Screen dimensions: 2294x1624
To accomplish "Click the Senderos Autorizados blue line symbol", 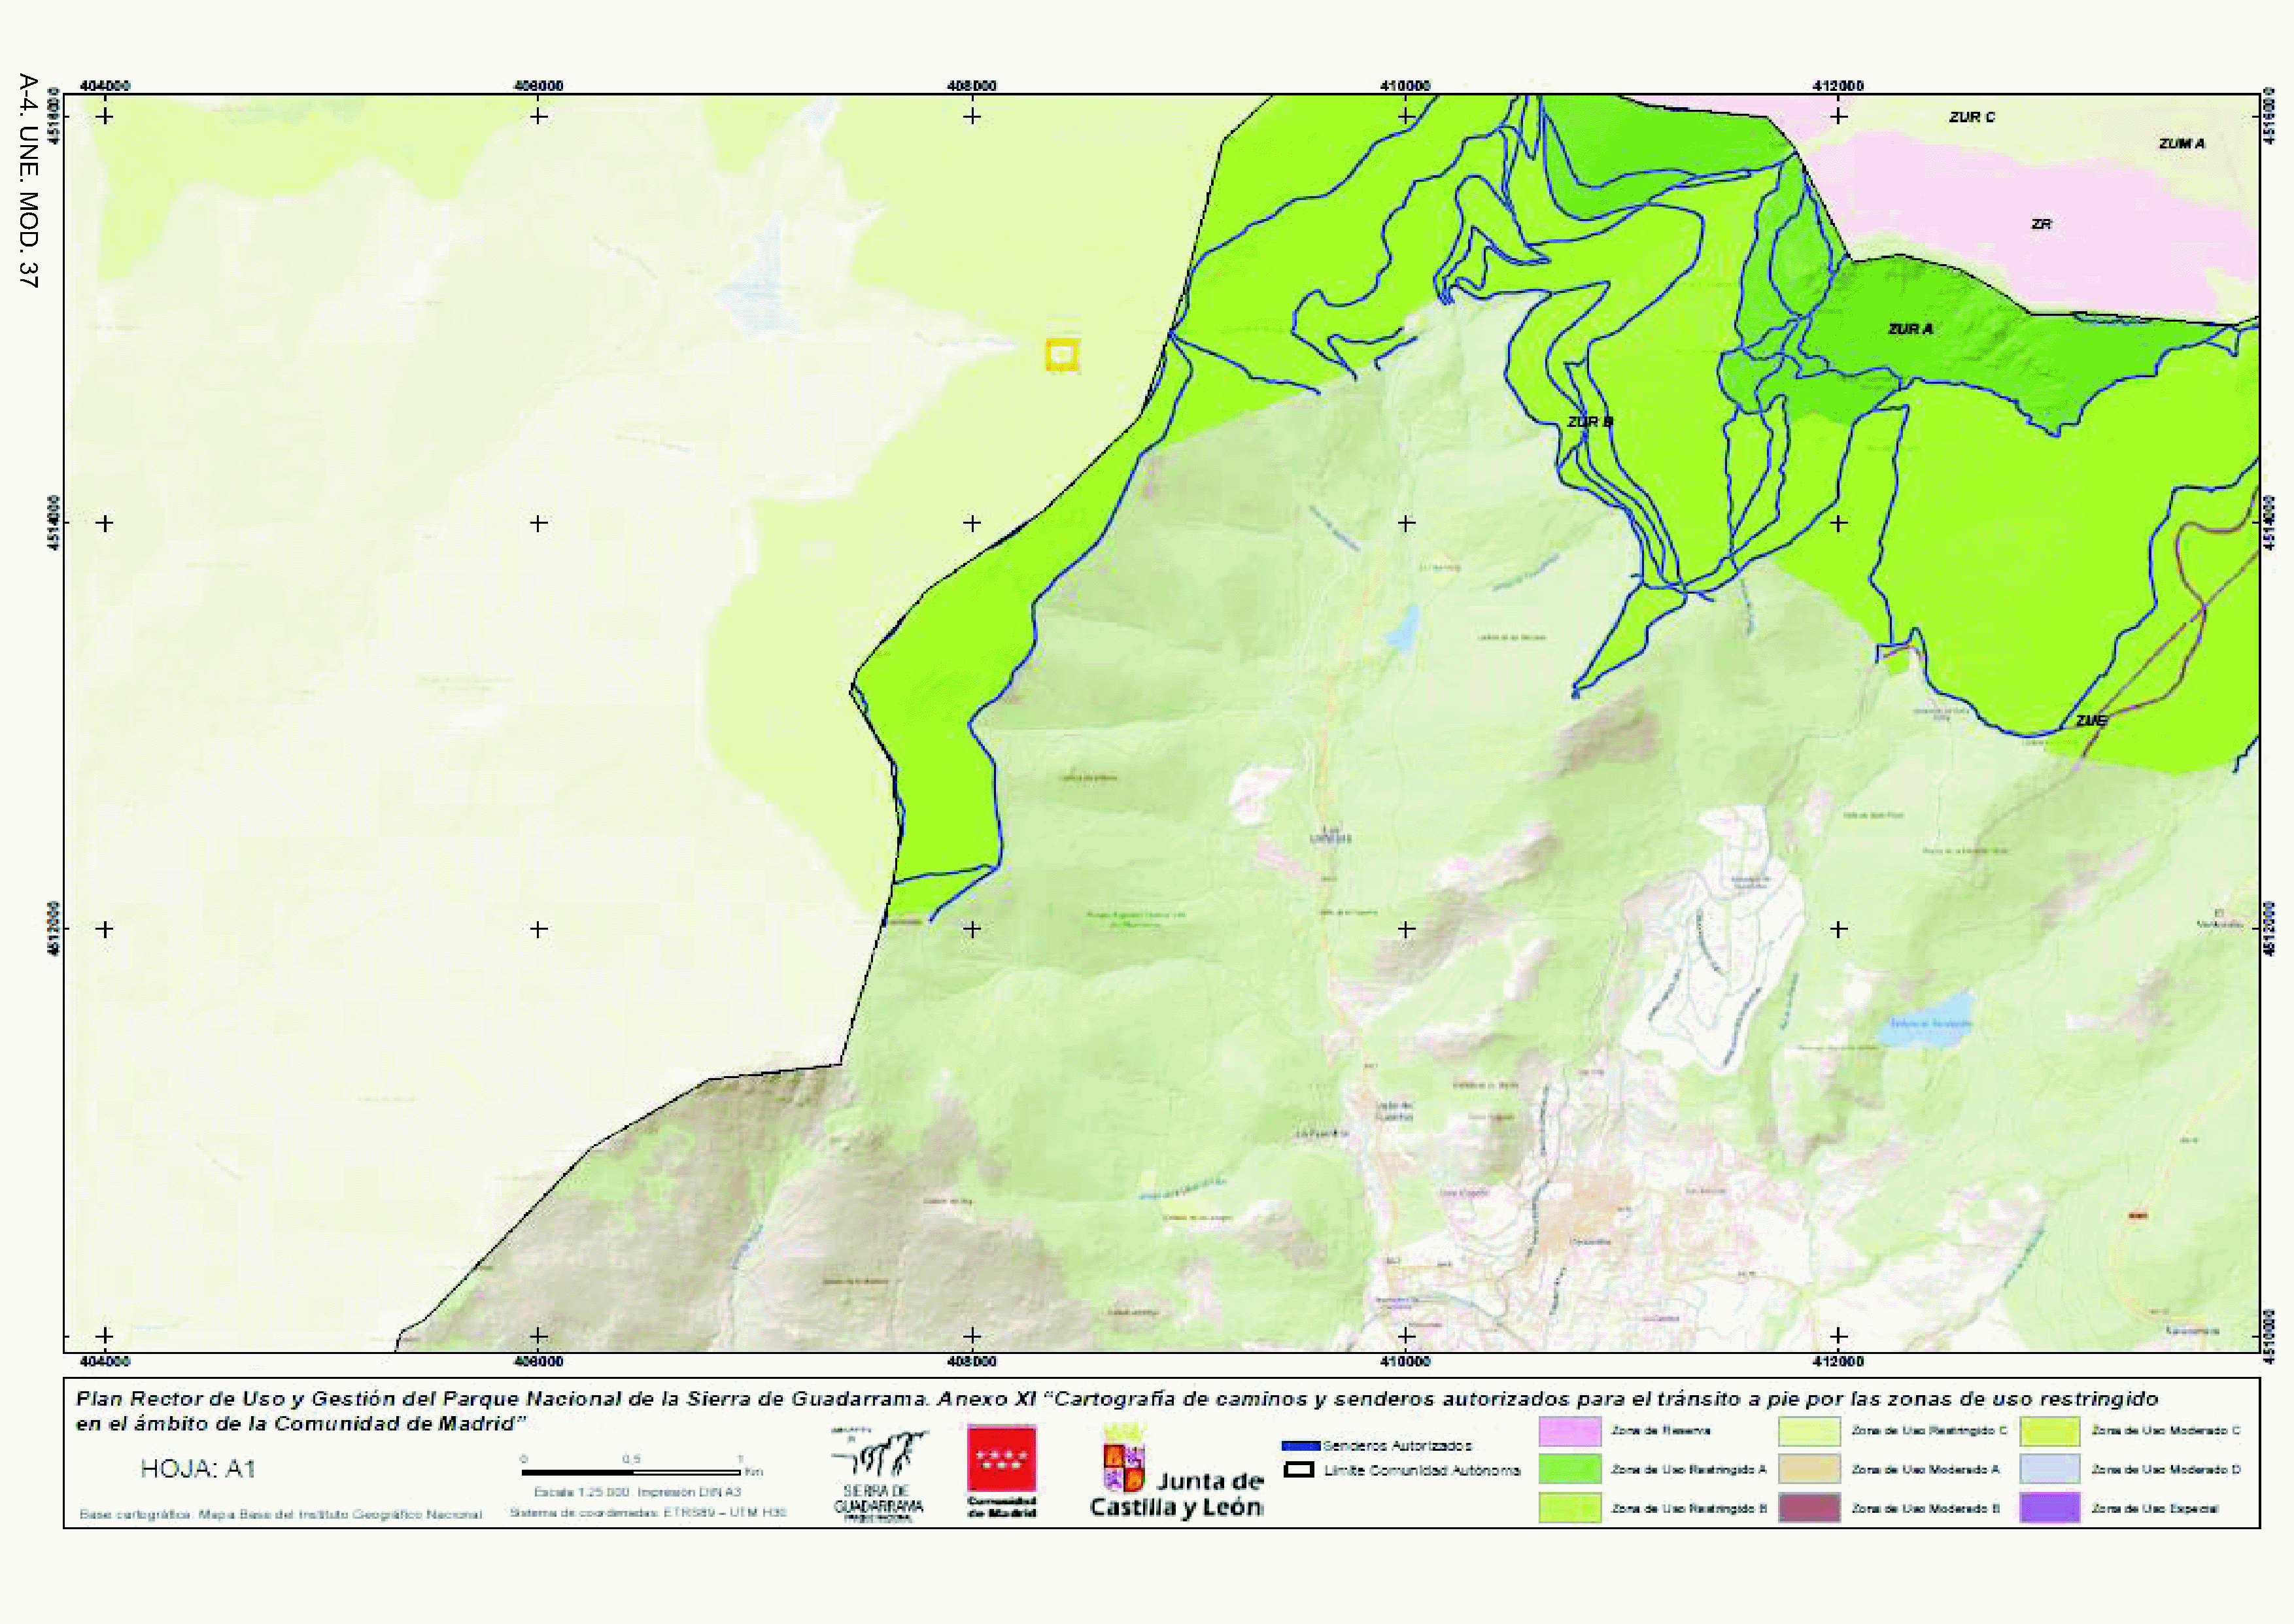I will point(1301,1445).
